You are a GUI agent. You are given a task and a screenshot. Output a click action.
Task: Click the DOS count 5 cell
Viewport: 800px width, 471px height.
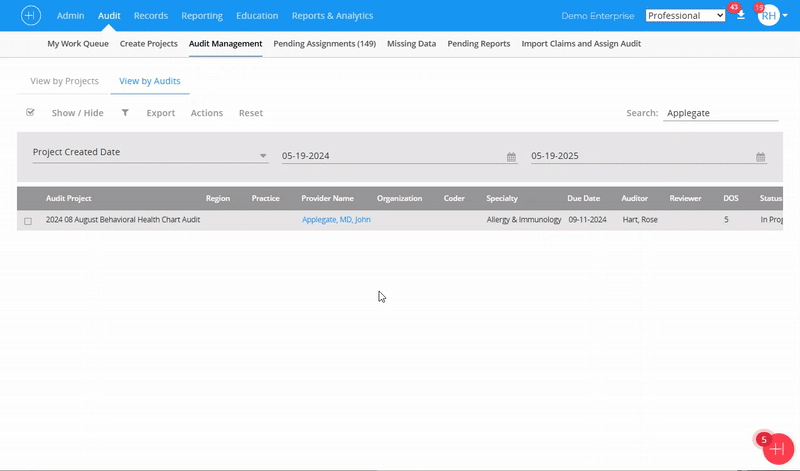pyautogui.click(x=726, y=219)
